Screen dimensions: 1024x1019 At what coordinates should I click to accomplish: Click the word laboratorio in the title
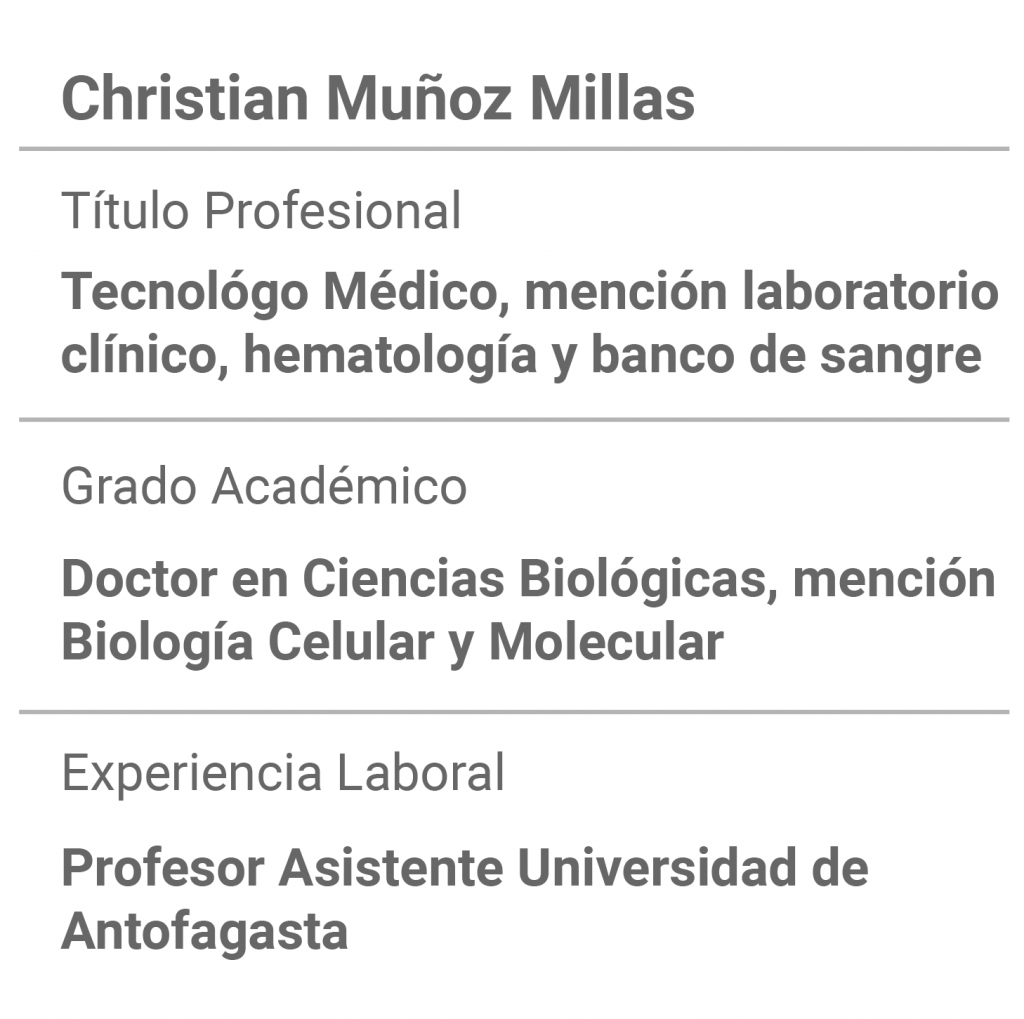(871, 290)
